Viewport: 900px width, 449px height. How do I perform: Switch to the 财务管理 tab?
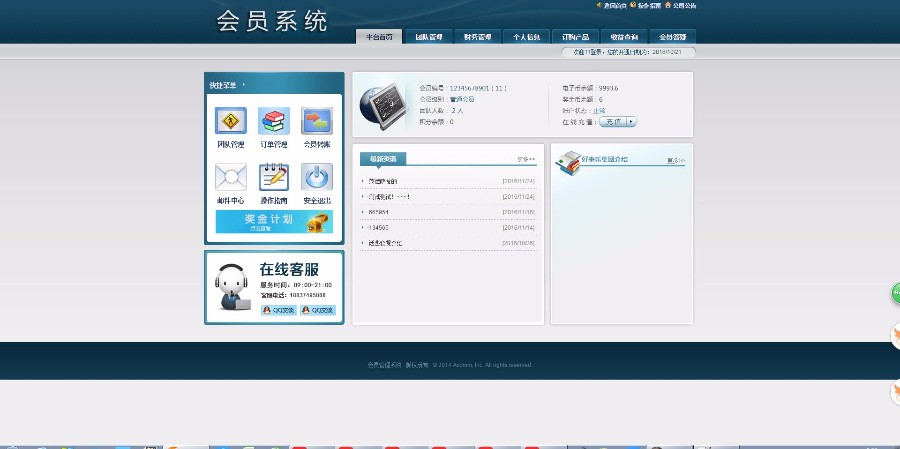(478, 37)
